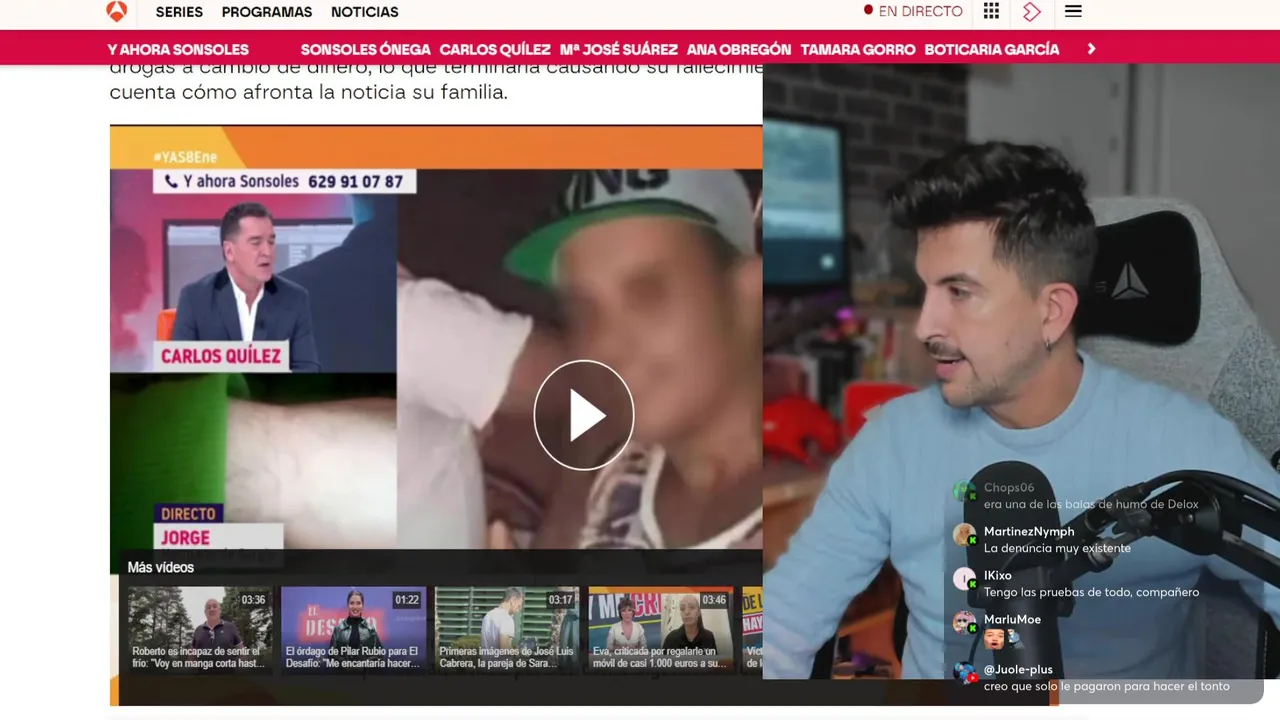Open BOTICARIA GARCÍA tag
Image resolution: width=1280 pixels, height=720 pixels.
(992, 49)
